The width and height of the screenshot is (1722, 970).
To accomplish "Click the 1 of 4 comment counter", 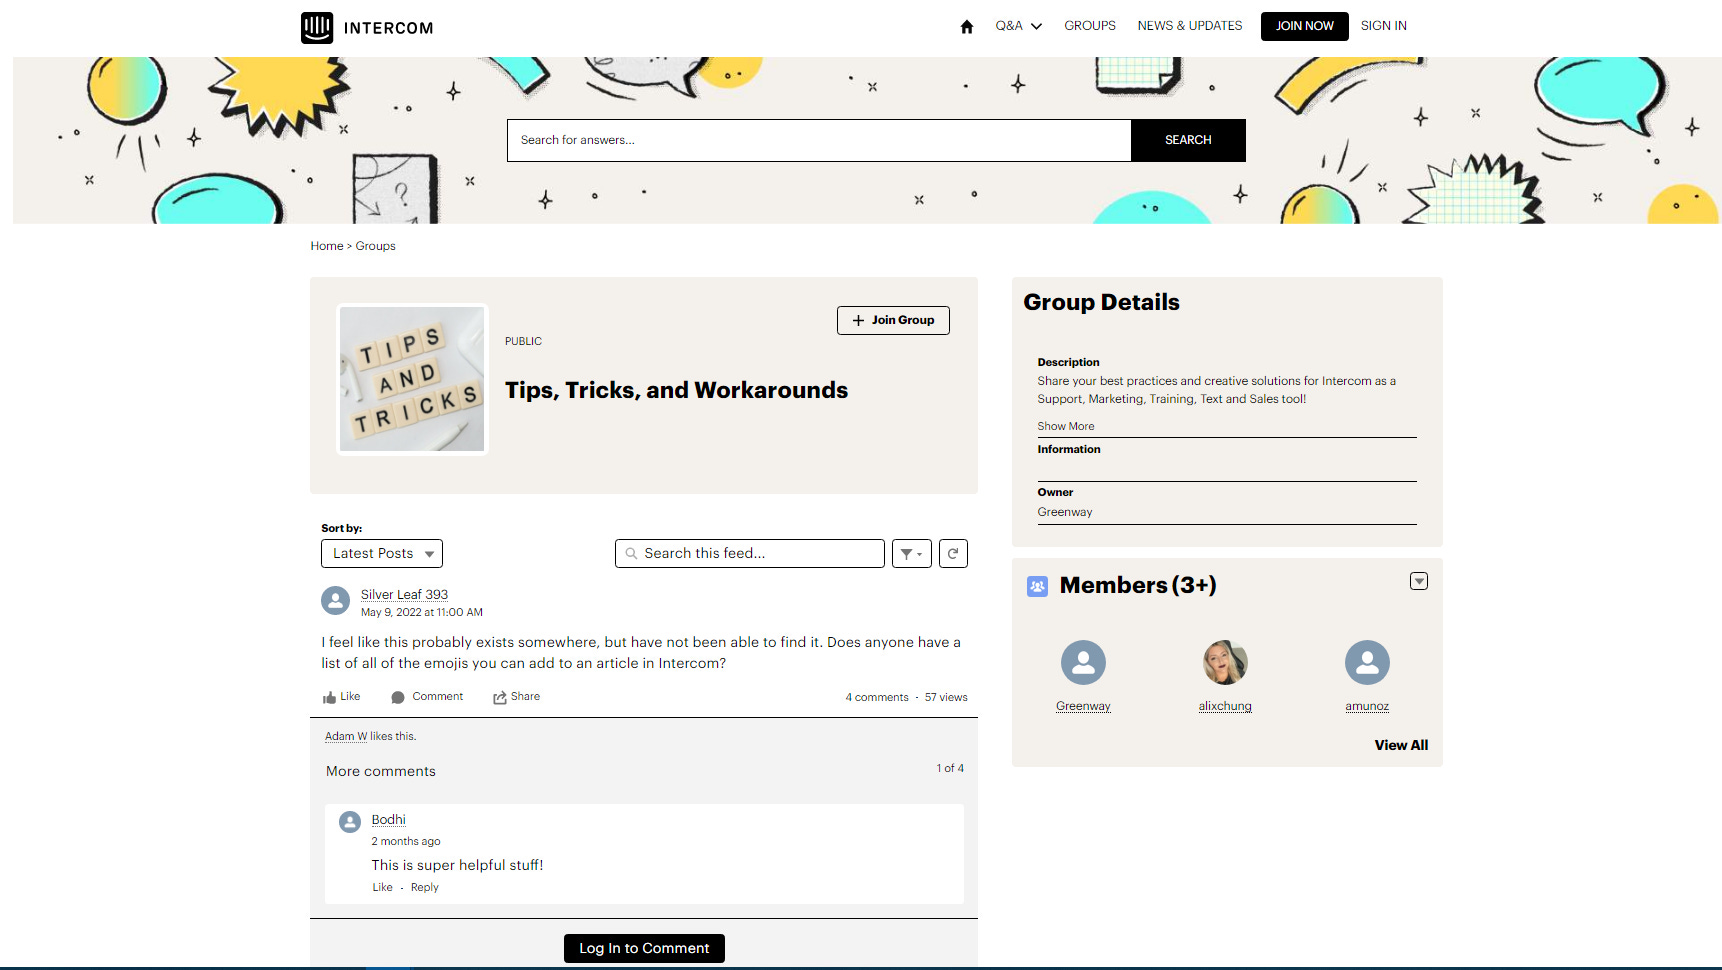I will coord(950,768).
